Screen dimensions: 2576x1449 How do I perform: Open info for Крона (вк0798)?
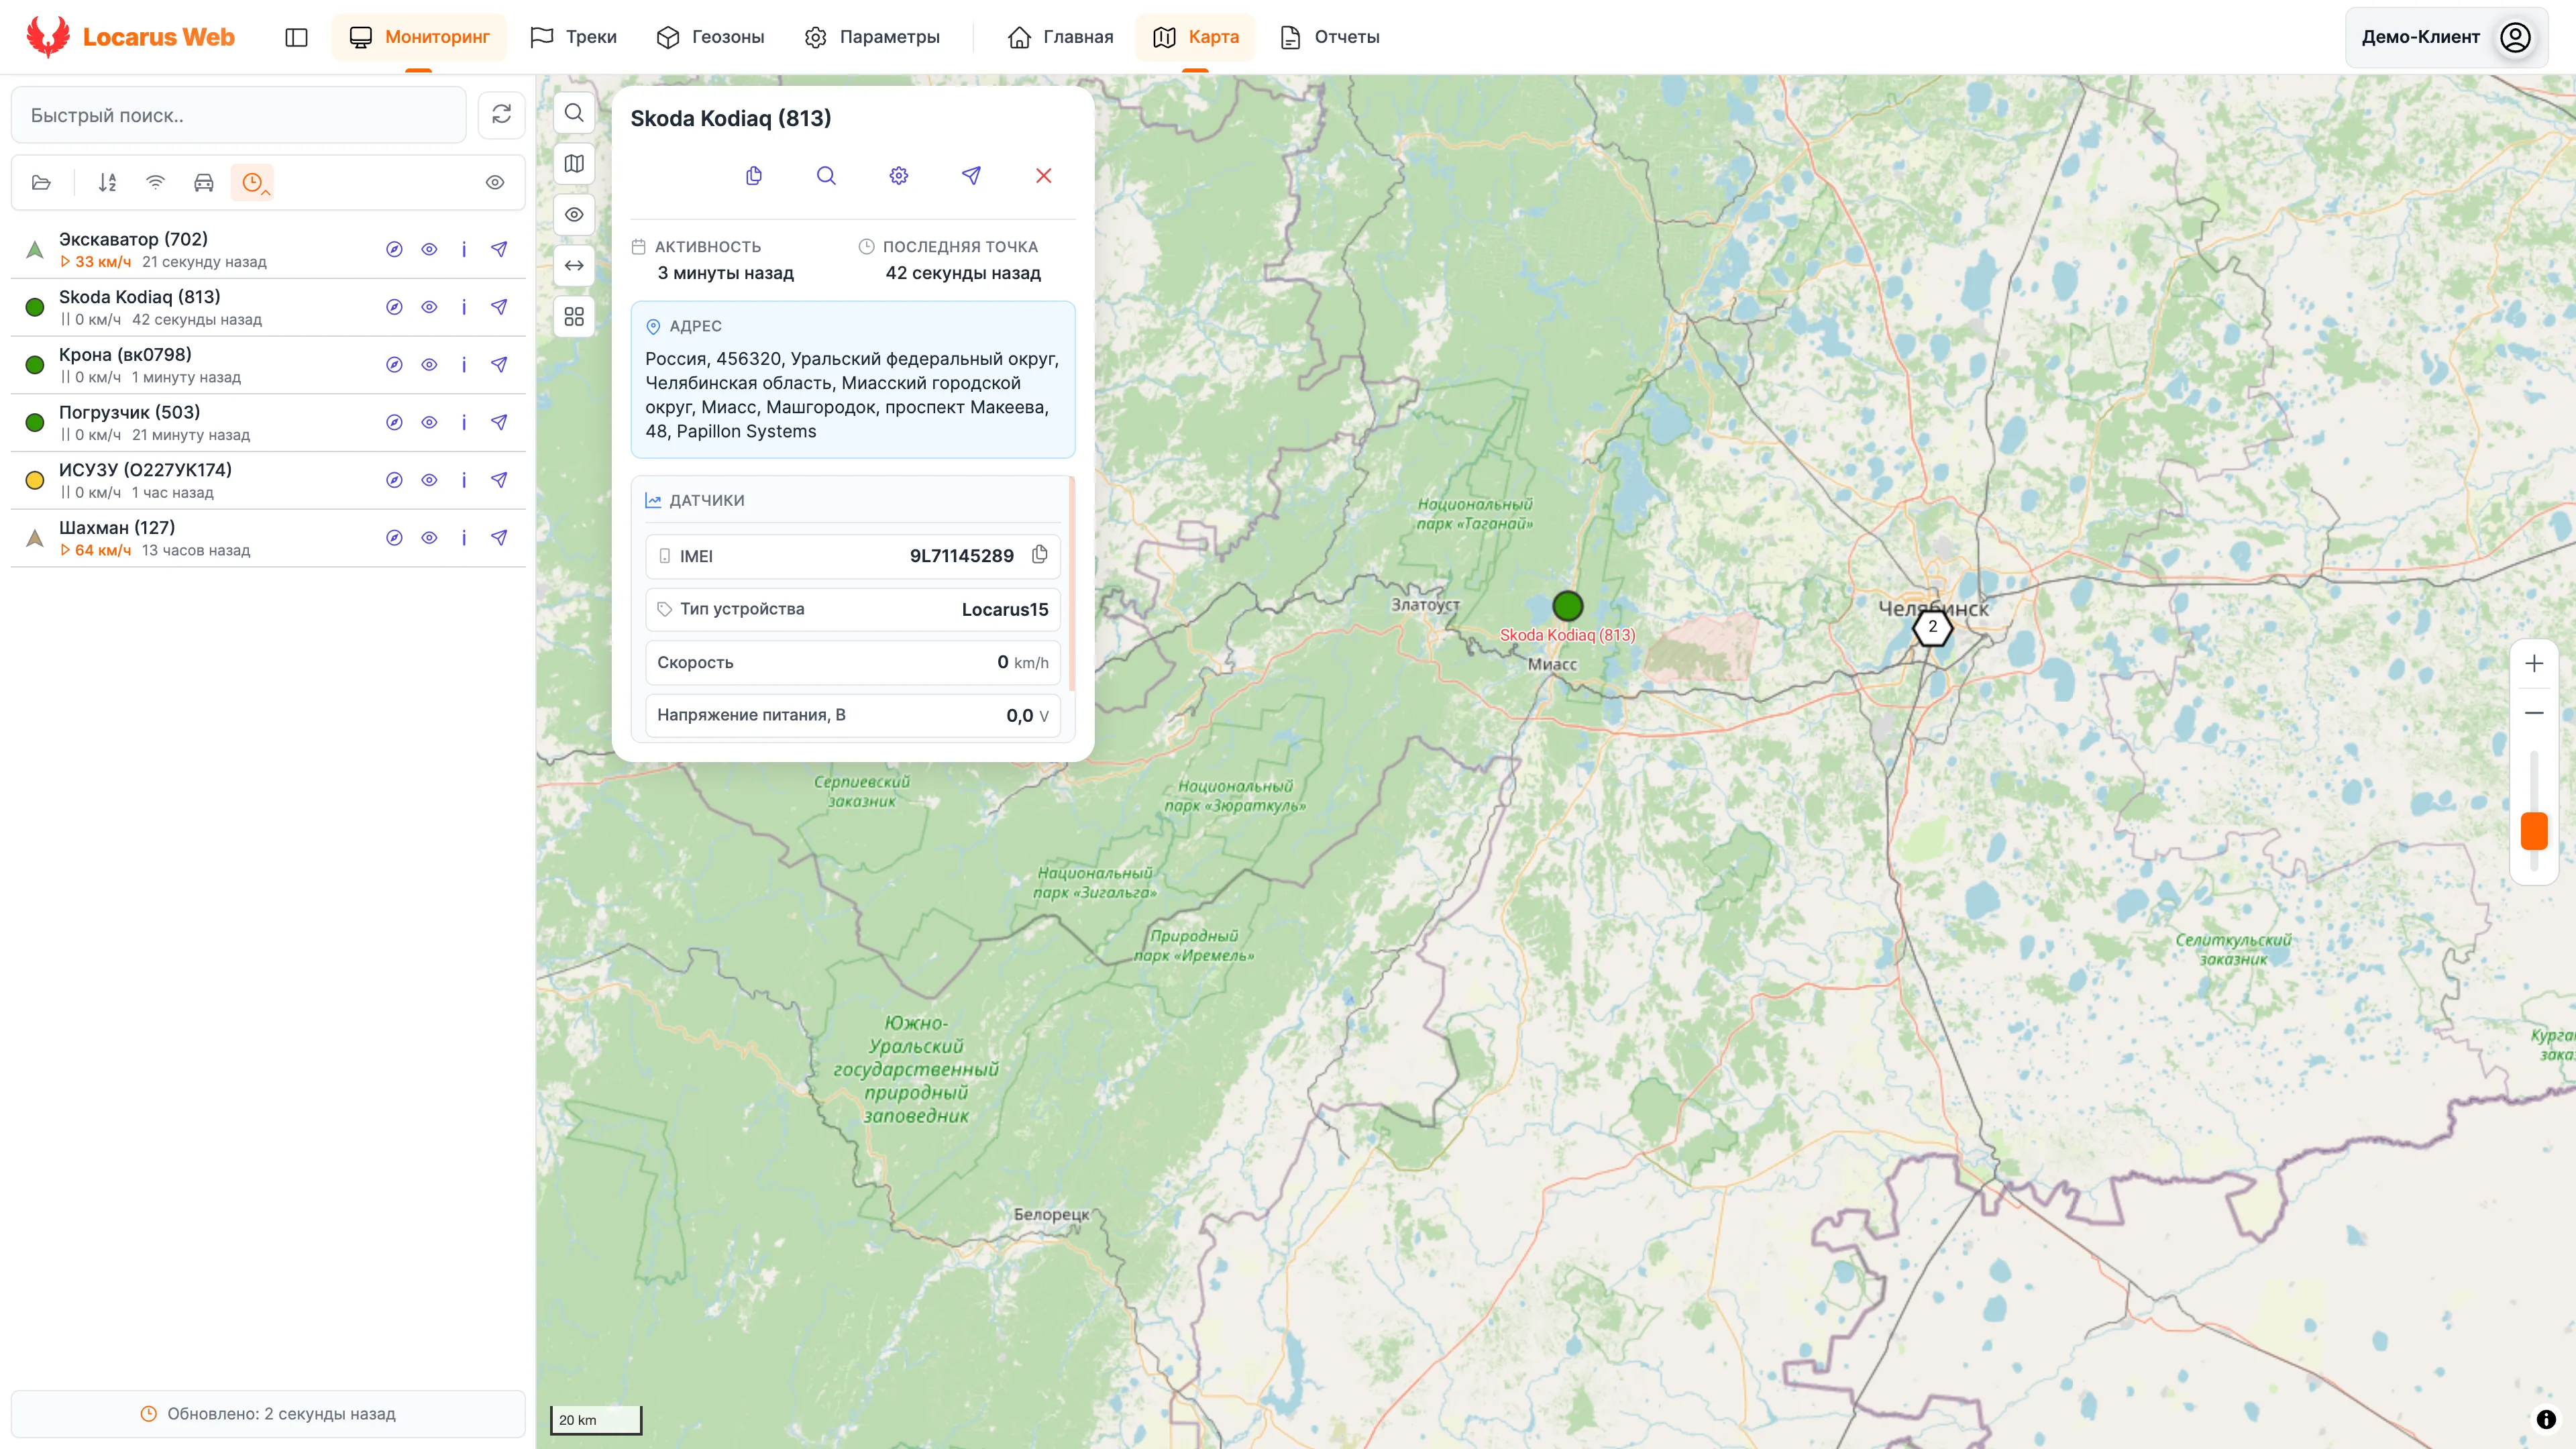pos(464,365)
